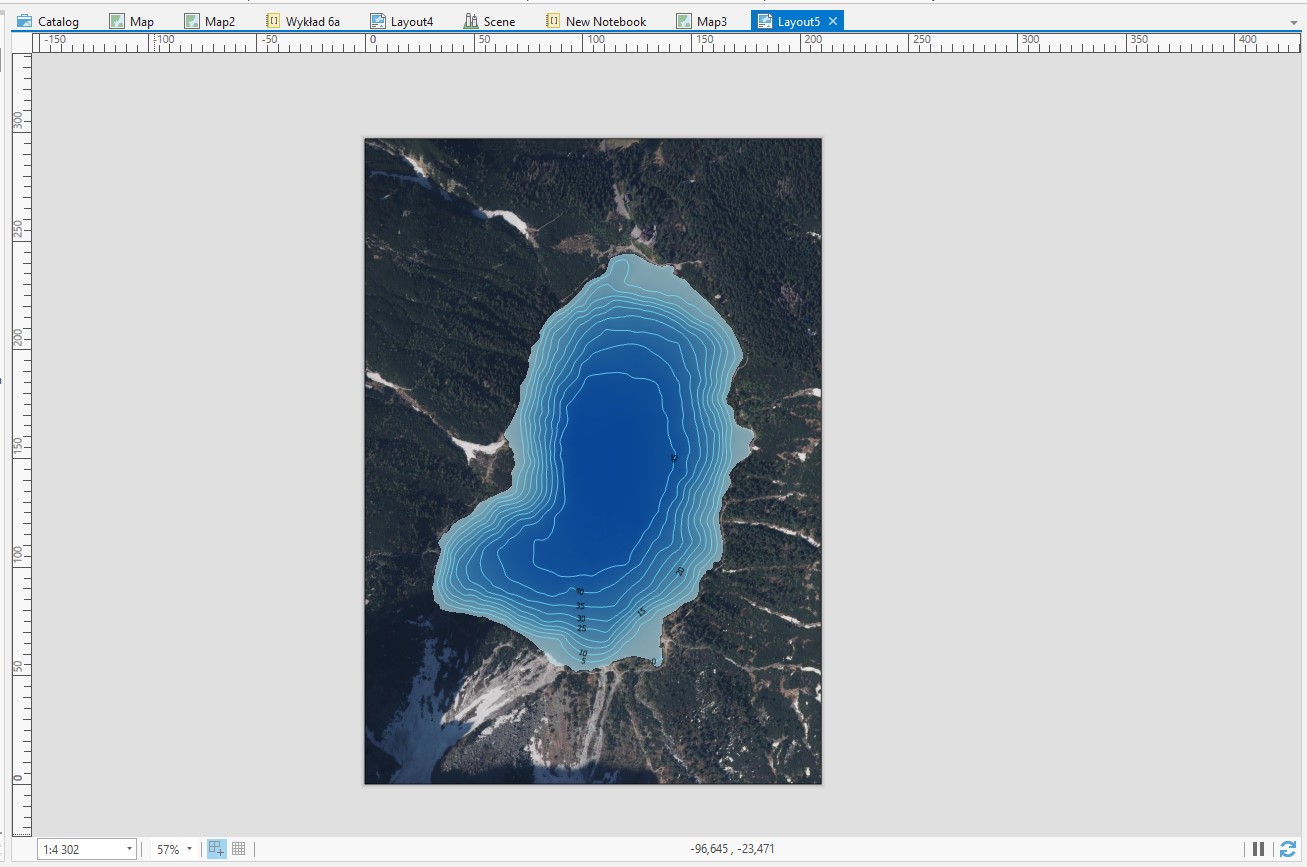Click the Scene tab binoculars icon
The height and width of the screenshot is (867, 1307).
pos(471,21)
